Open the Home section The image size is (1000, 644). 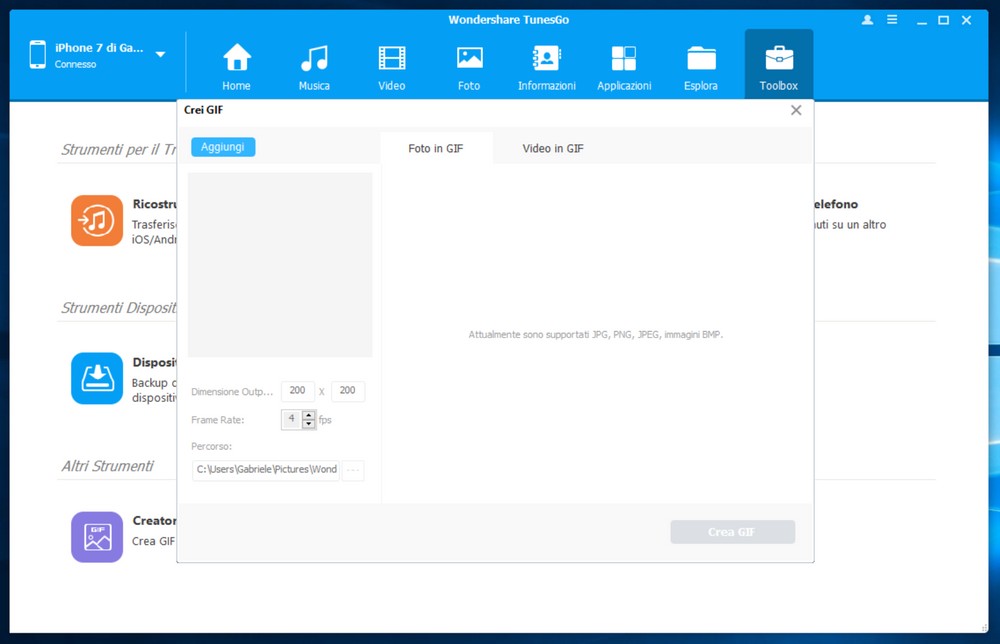pos(236,67)
